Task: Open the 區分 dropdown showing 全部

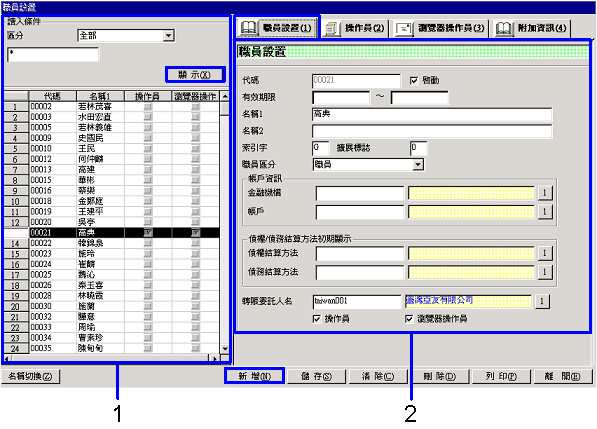Action: (168, 36)
